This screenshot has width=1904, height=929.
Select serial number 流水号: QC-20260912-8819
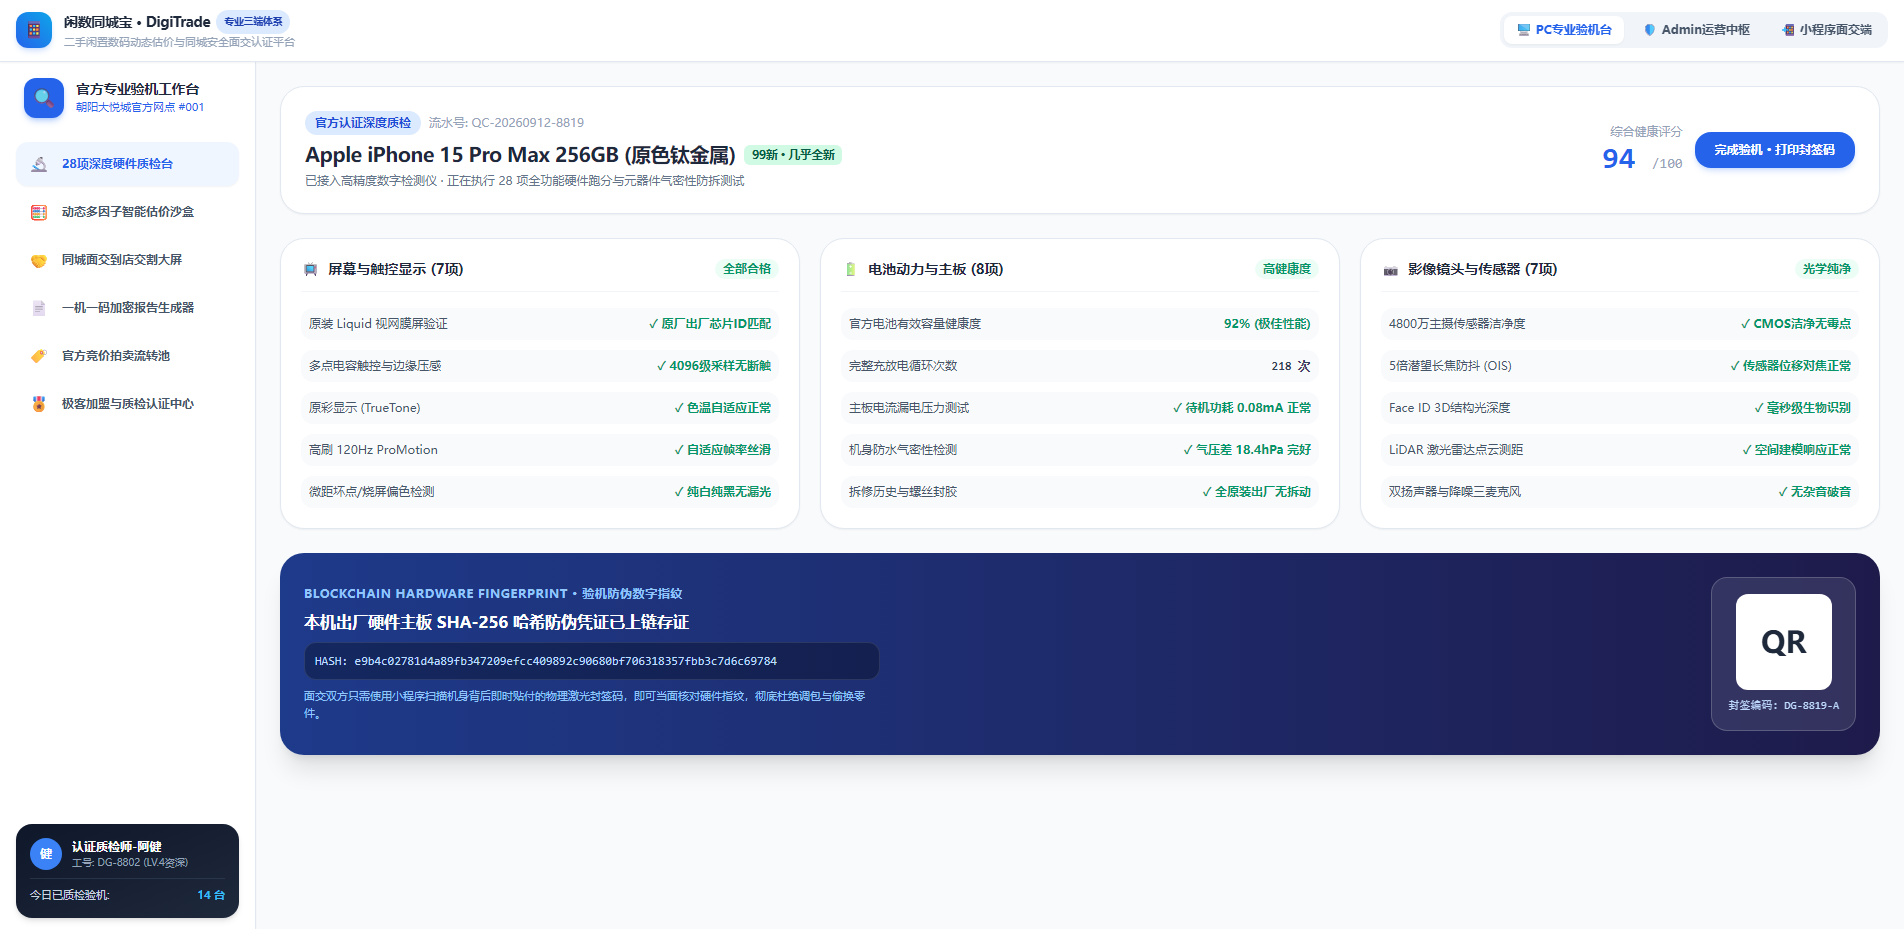tap(506, 123)
